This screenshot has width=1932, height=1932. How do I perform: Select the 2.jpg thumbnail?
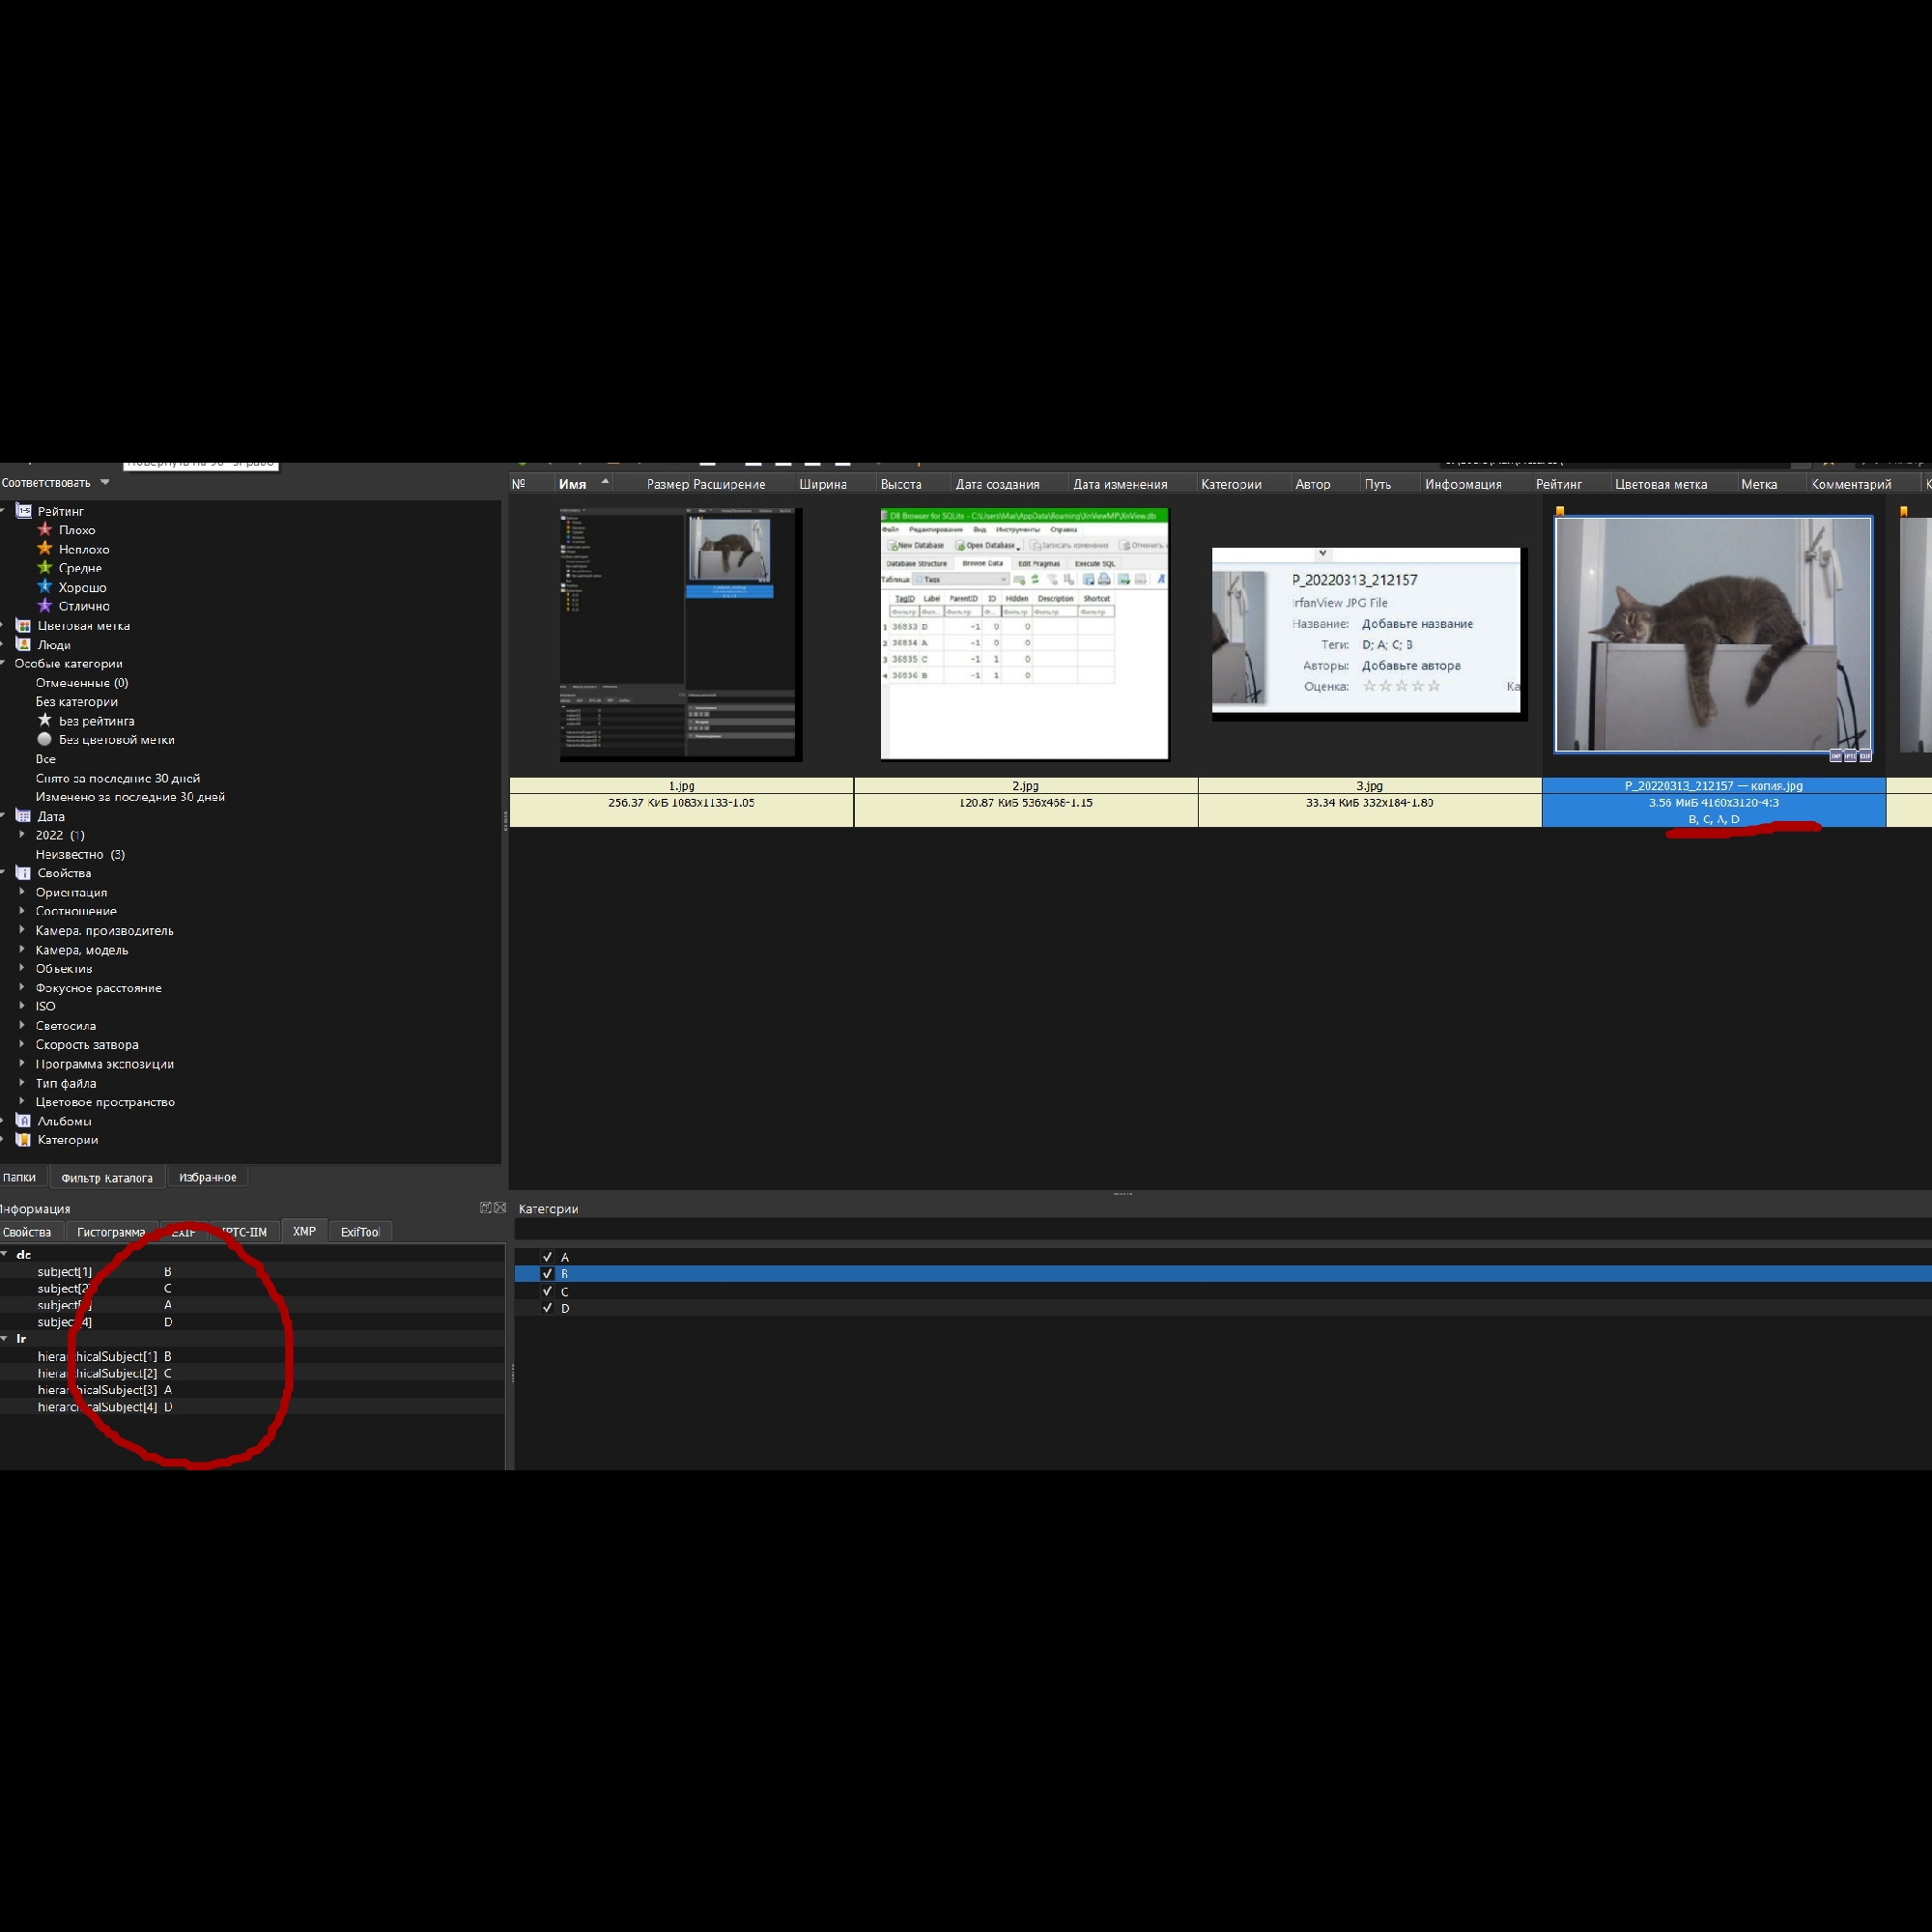pyautogui.click(x=1024, y=635)
